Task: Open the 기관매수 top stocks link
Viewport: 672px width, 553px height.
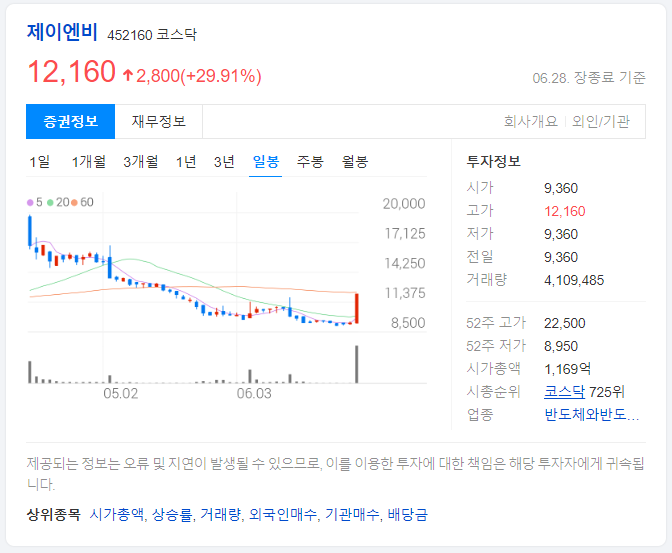Action: coord(352,514)
